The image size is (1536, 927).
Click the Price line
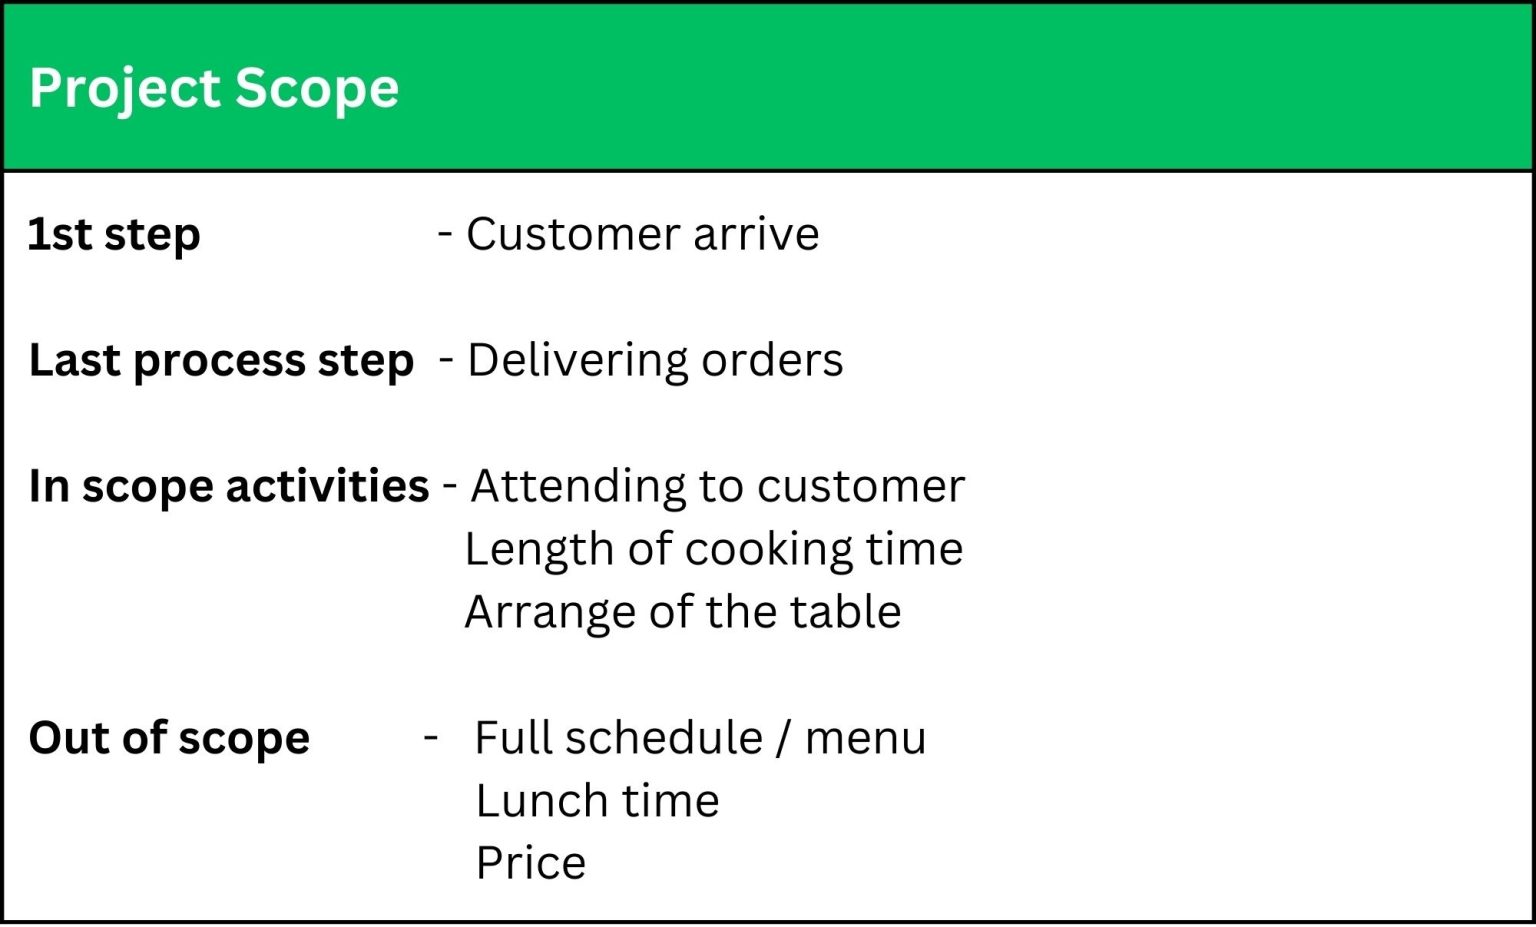click(530, 864)
